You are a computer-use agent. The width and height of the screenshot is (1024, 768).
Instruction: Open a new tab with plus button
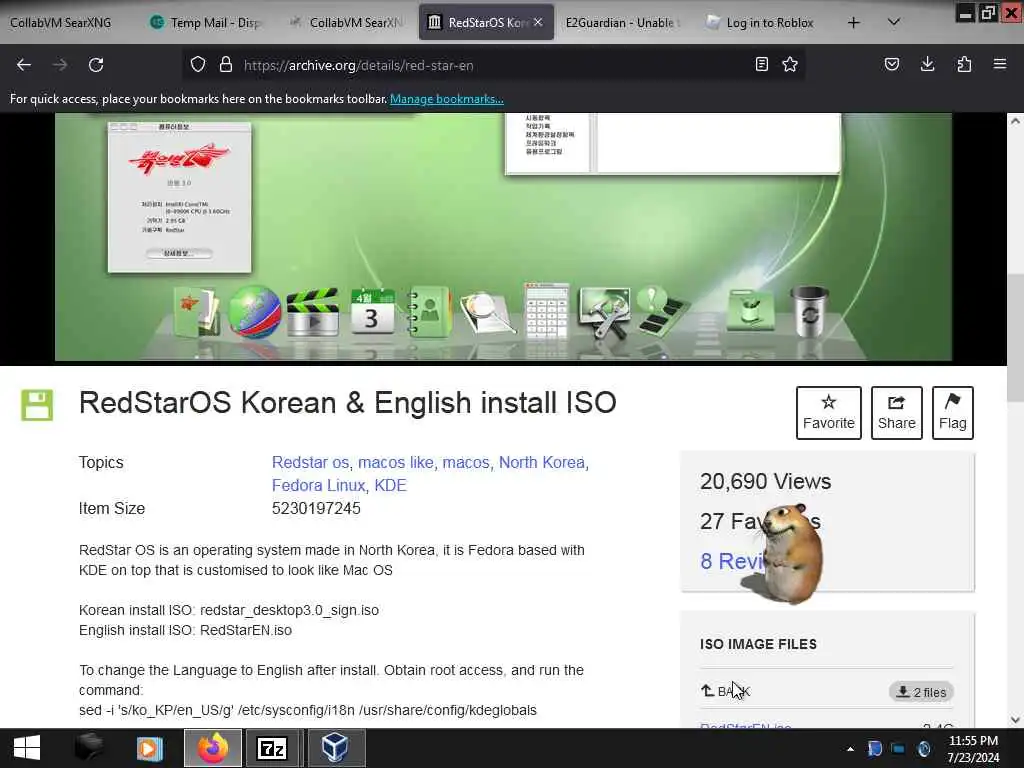(854, 23)
